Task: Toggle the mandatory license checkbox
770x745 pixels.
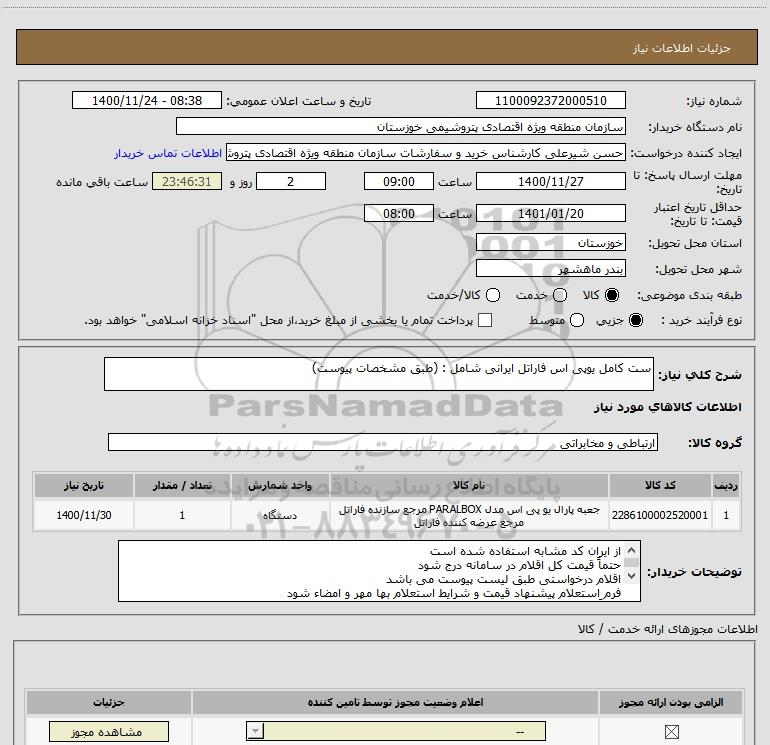Action: point(671,732)
